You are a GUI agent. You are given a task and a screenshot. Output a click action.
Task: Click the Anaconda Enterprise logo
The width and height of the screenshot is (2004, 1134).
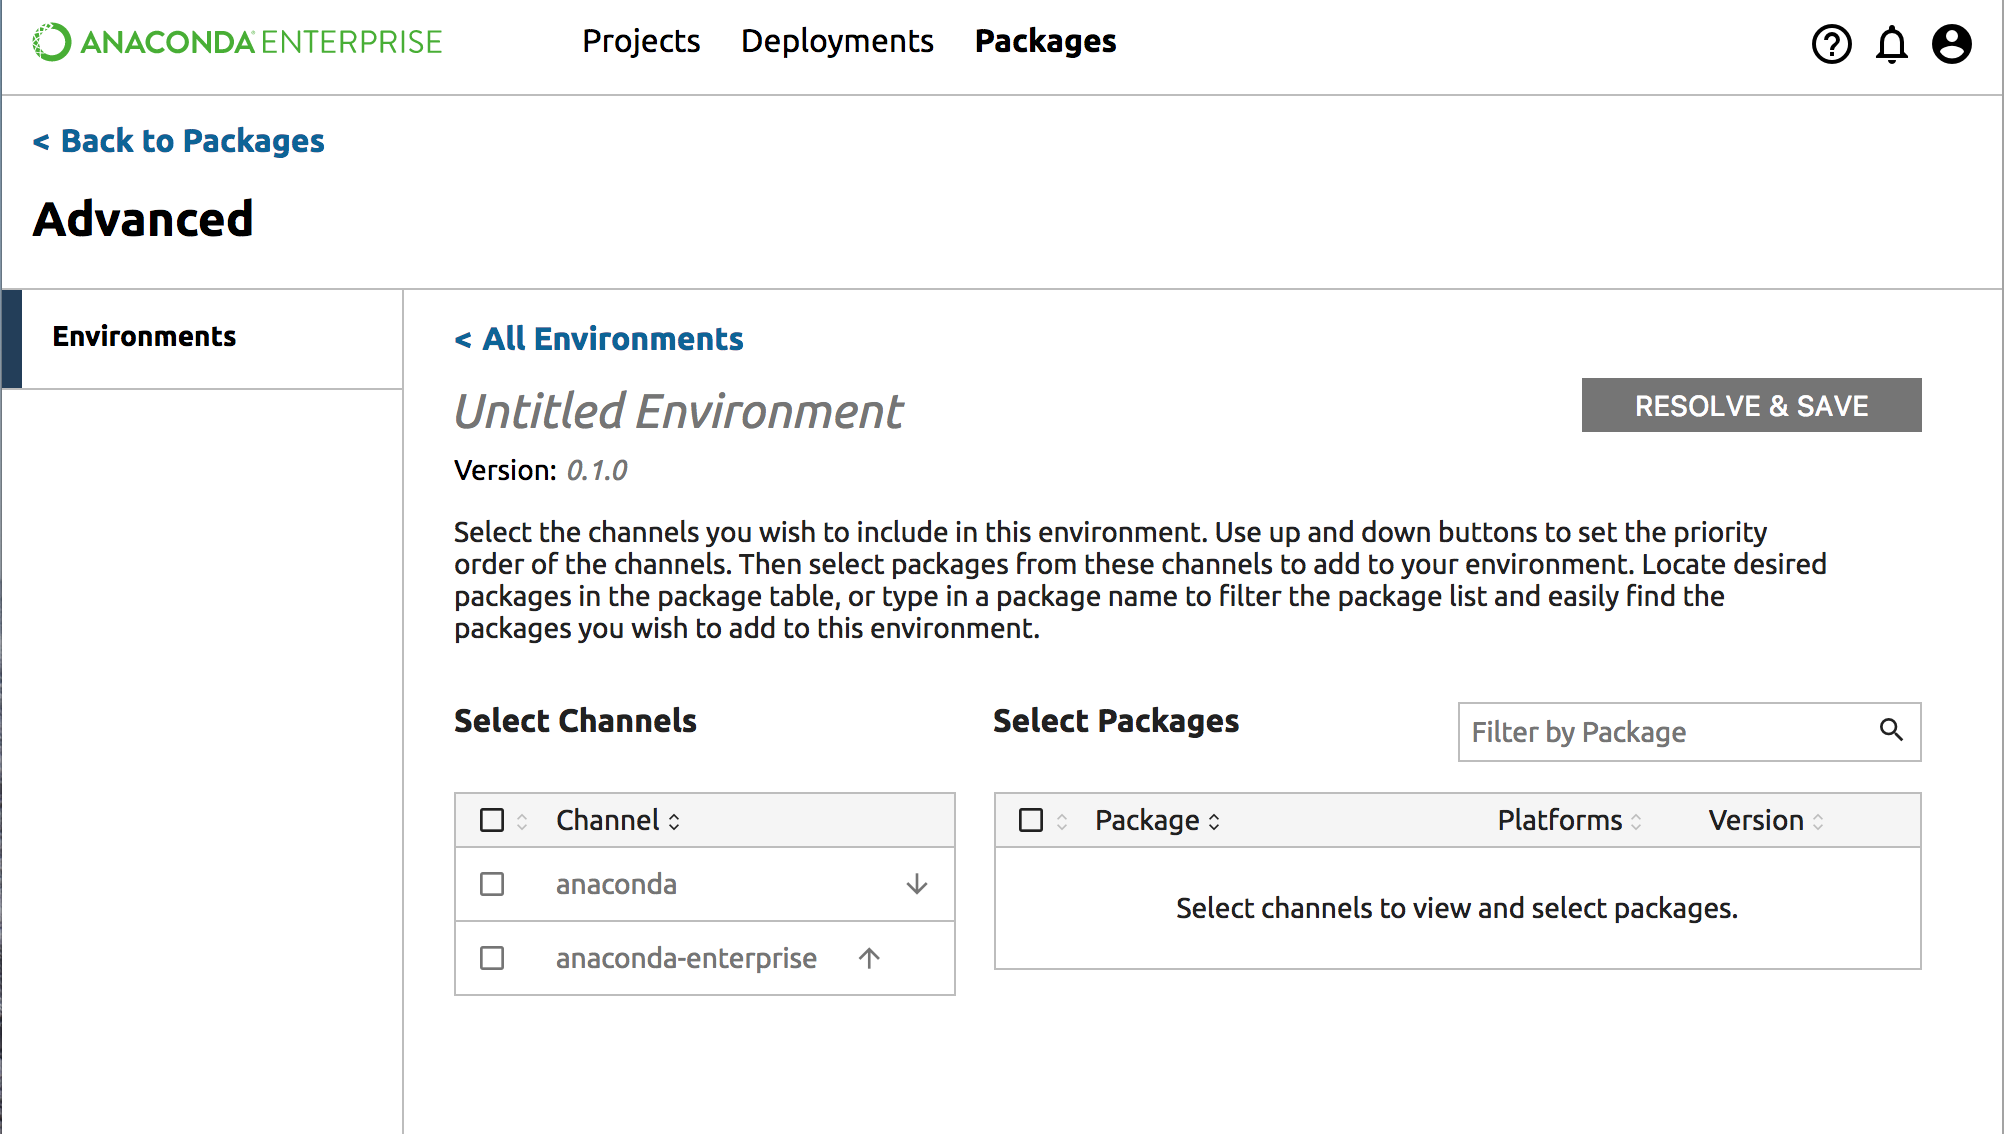coord(237,42)
